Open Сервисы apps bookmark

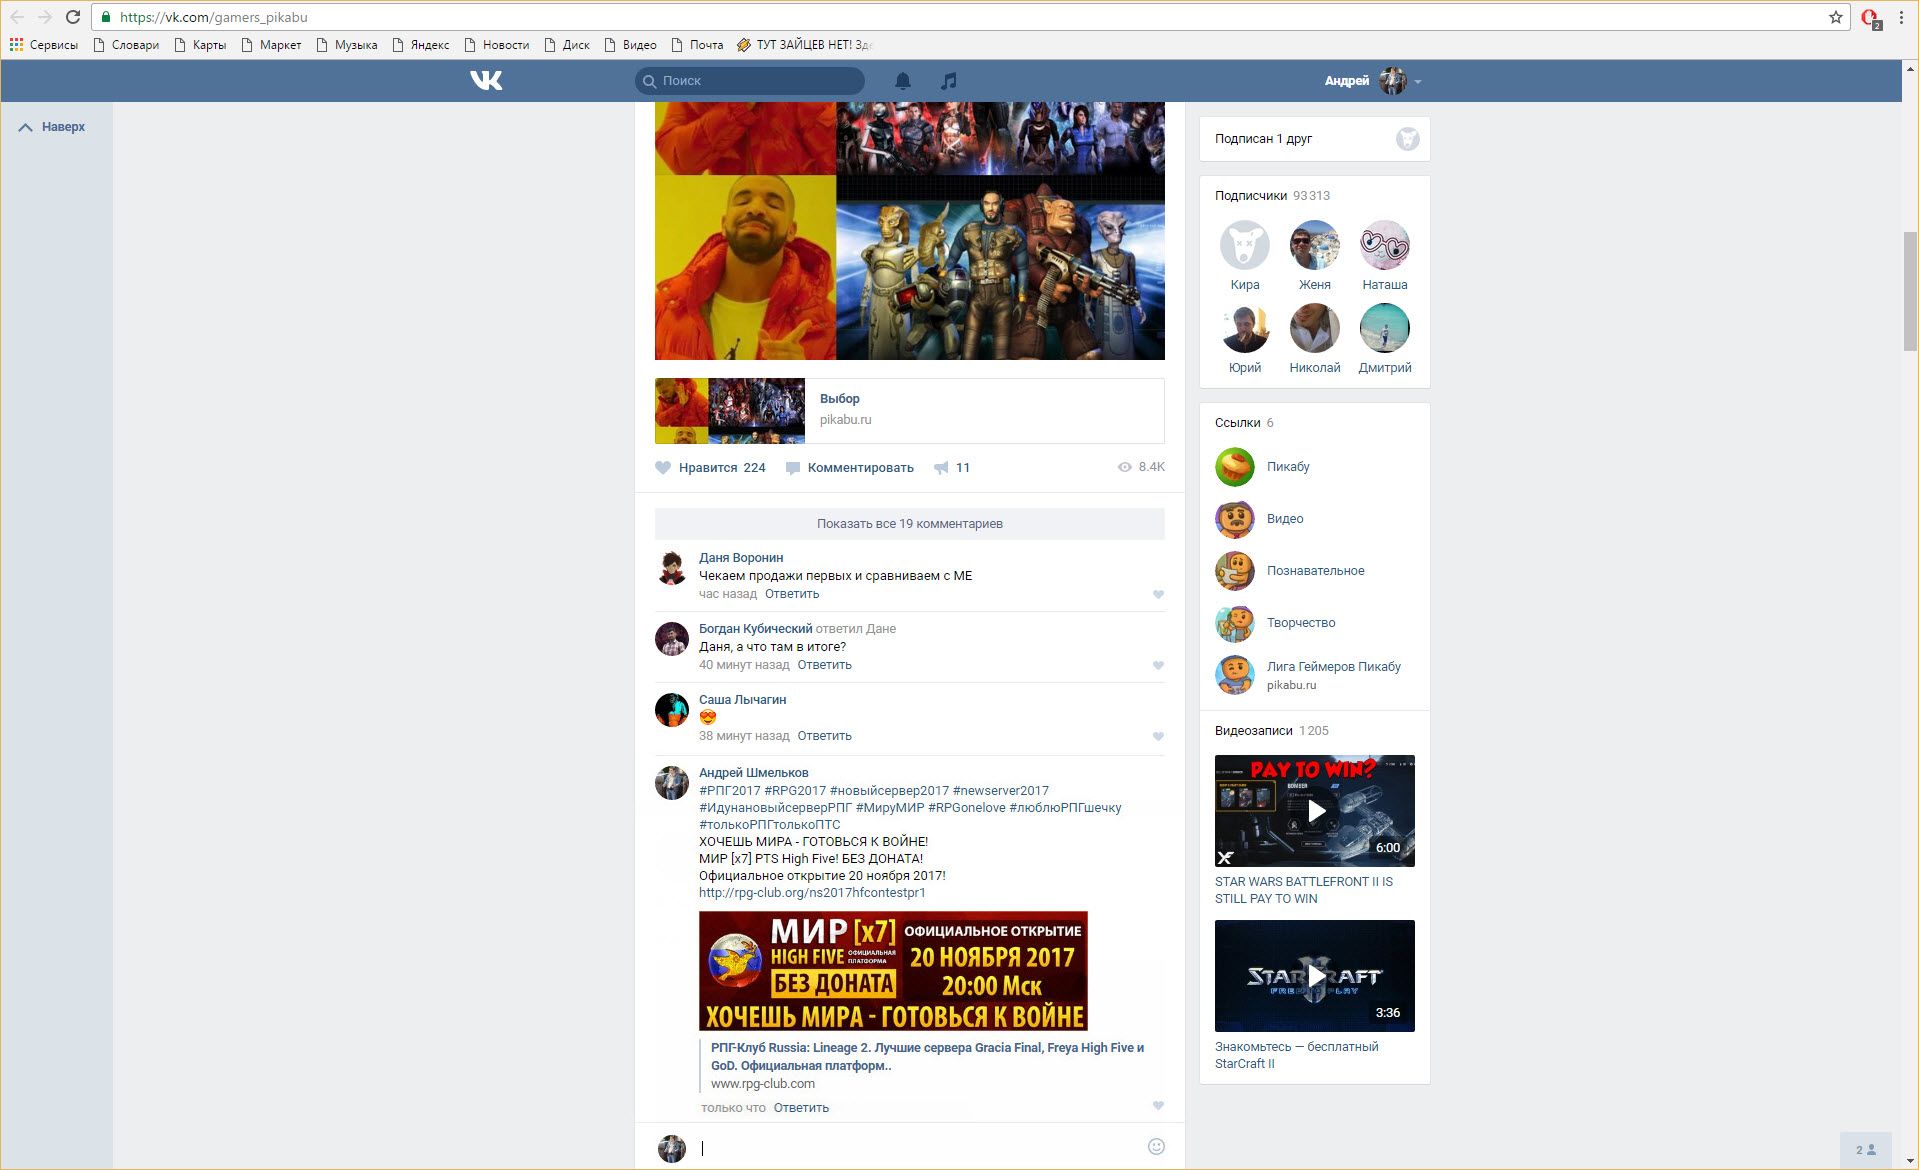pos(44,45)
